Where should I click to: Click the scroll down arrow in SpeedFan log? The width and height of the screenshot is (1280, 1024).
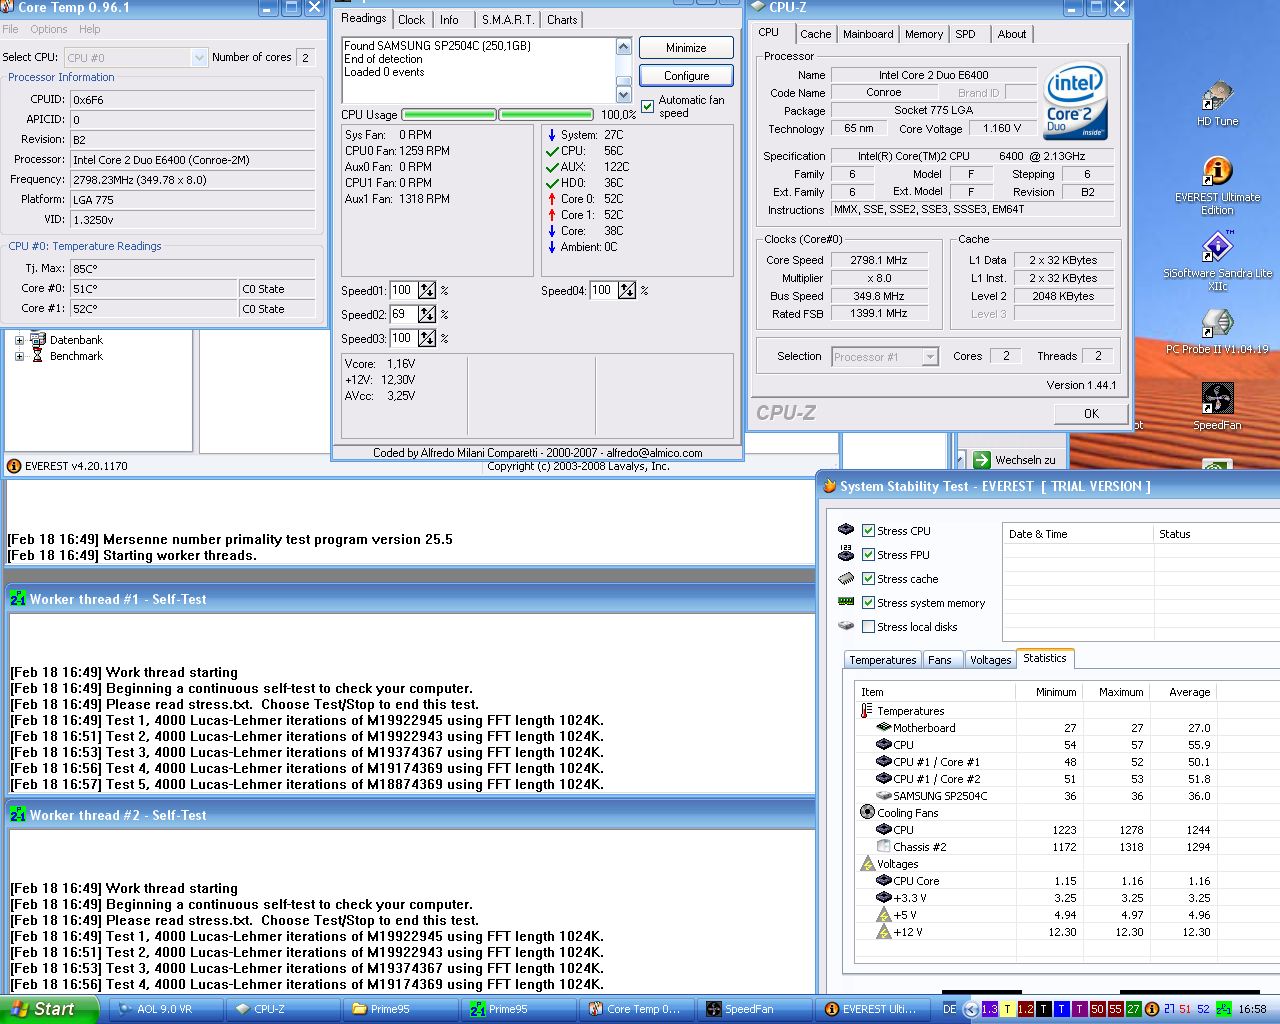624,94
